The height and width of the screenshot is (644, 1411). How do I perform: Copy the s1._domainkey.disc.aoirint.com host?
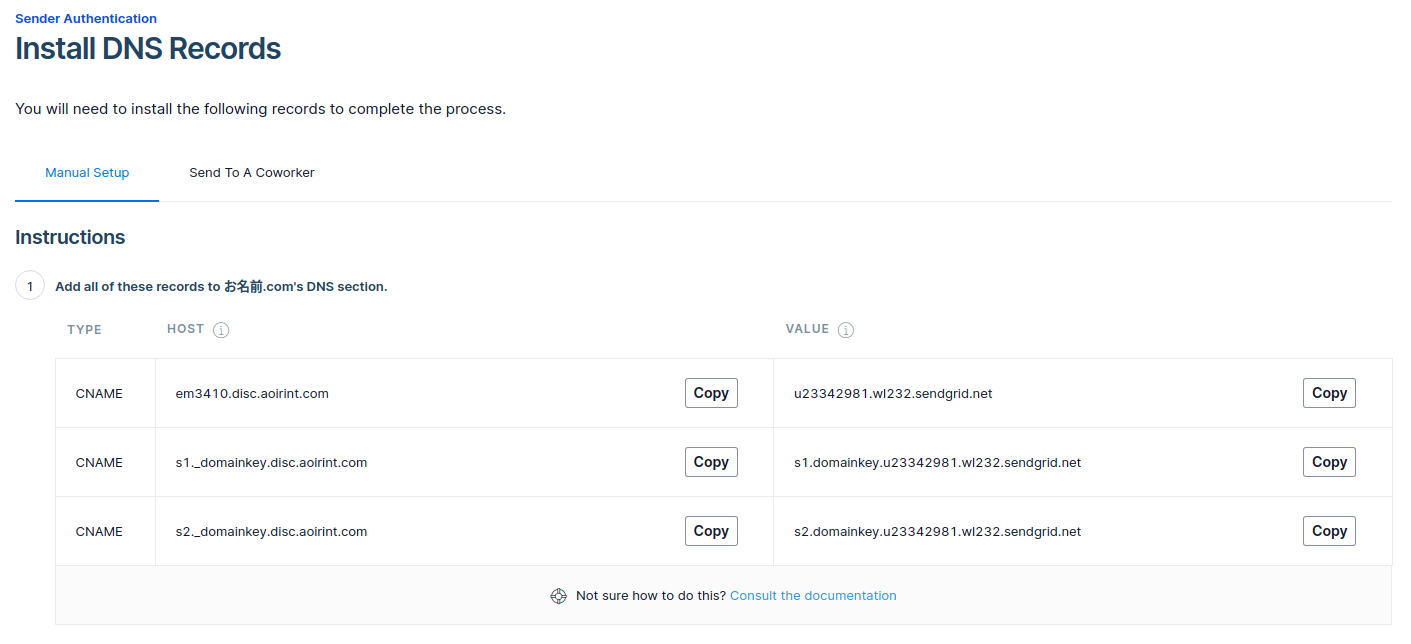[711, 462]
